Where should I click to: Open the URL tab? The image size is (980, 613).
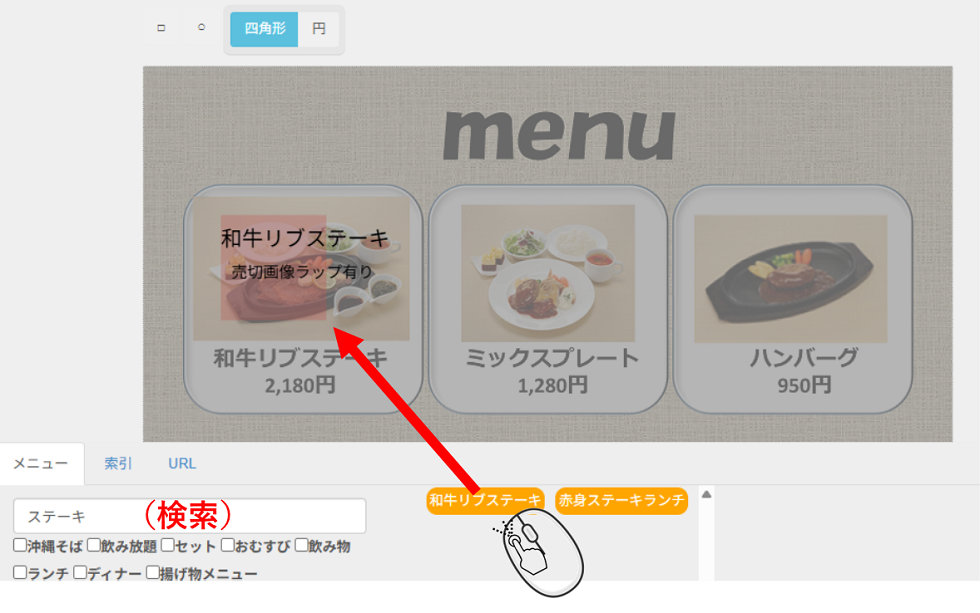[x=182, y=464]
